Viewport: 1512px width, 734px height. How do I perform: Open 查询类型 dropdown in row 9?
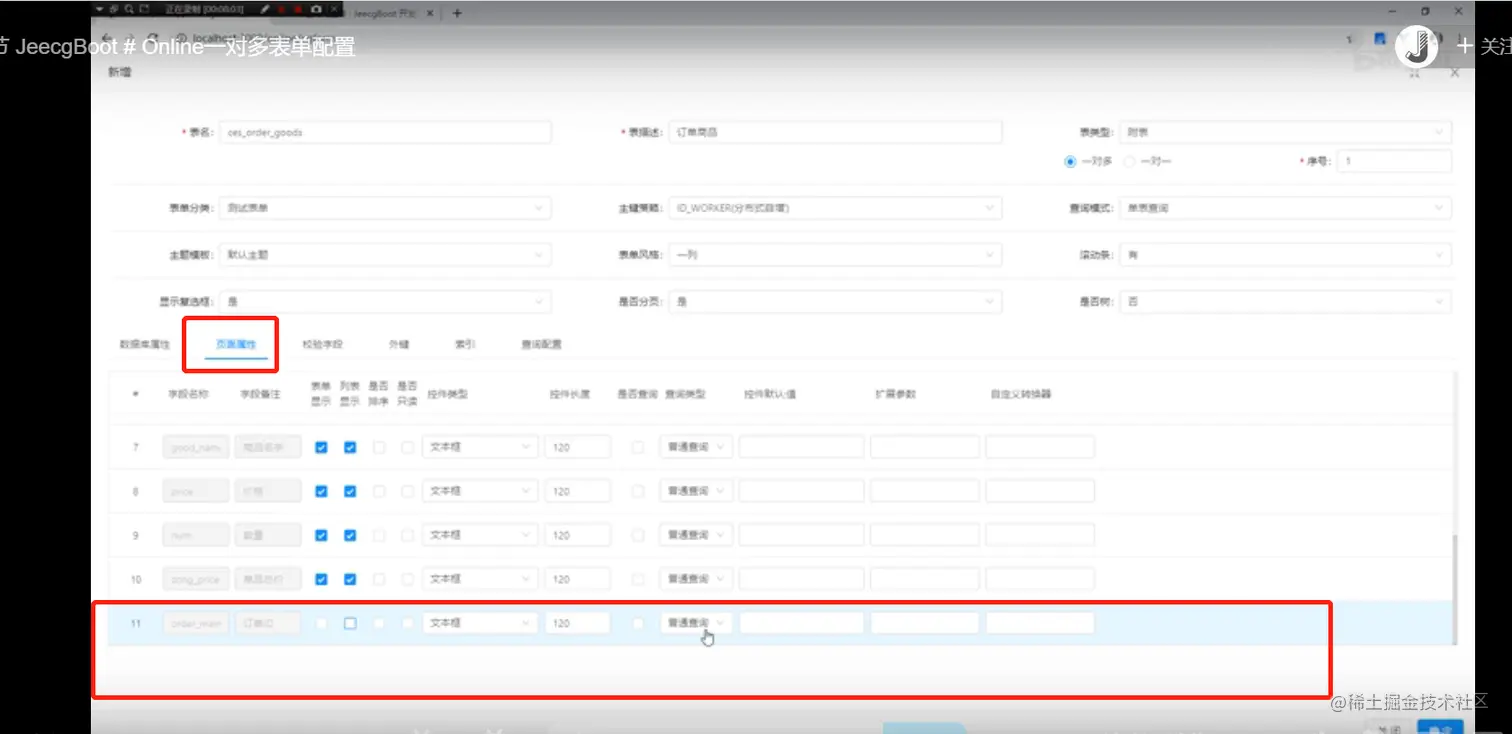(x=697, y=535)
